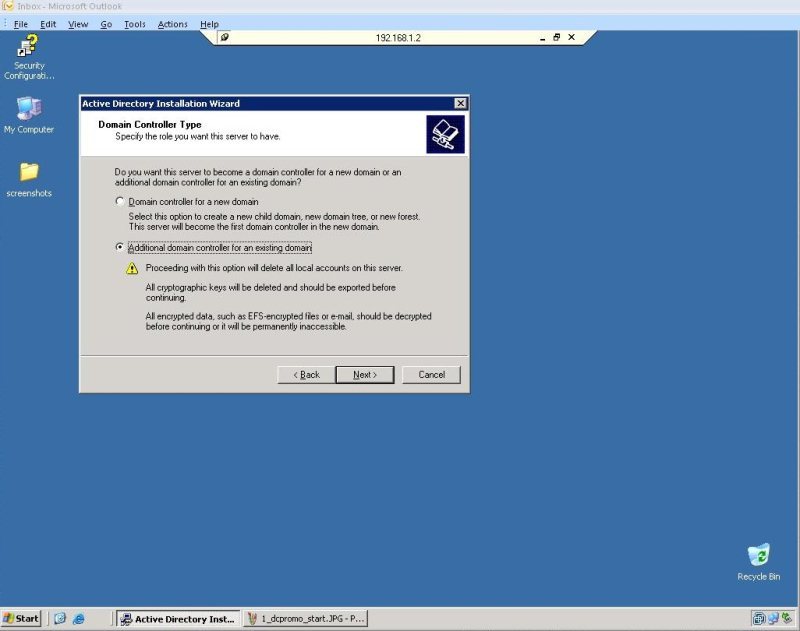This screenshot has width=800, height=631.
Task: Restore down the 192.168.1.2 remote session
Action: 557,37
